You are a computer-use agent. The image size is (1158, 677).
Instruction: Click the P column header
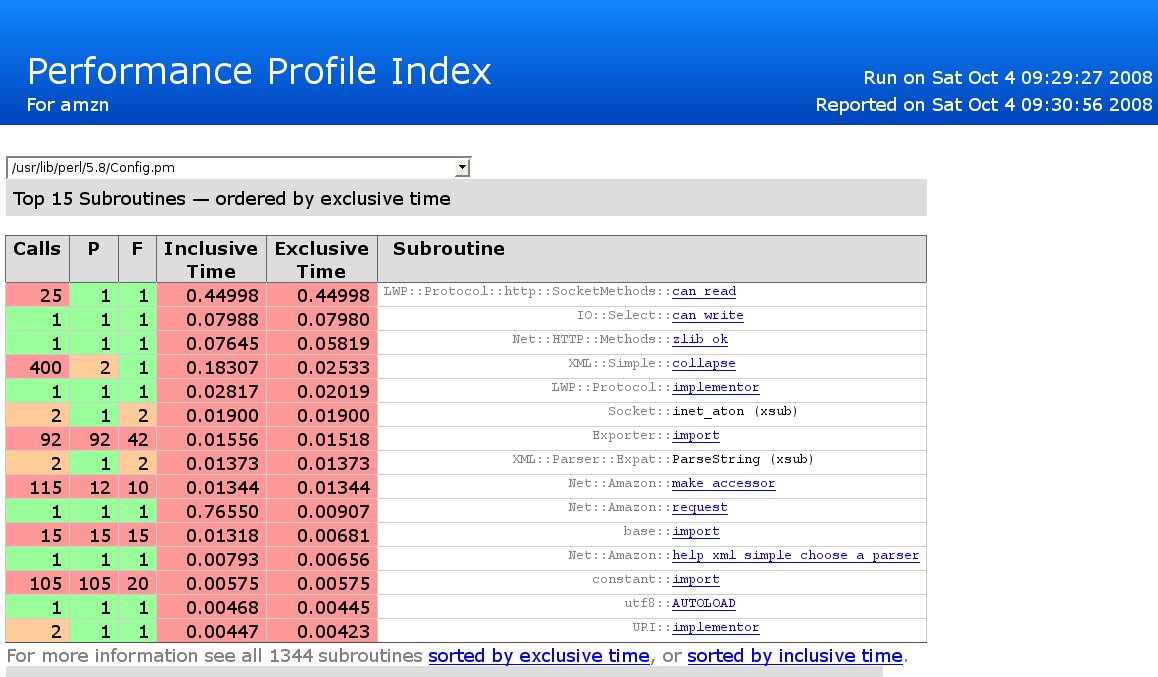point(94,259)
